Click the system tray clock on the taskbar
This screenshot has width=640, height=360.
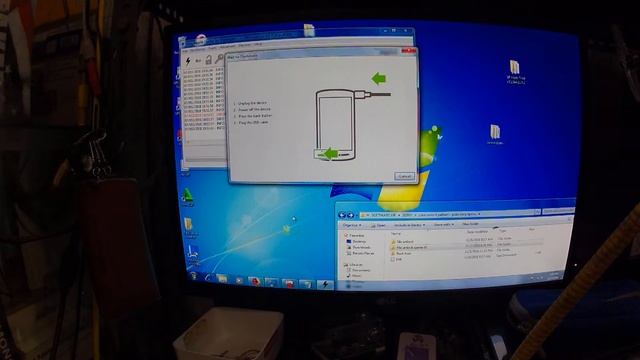coord(554,276)
